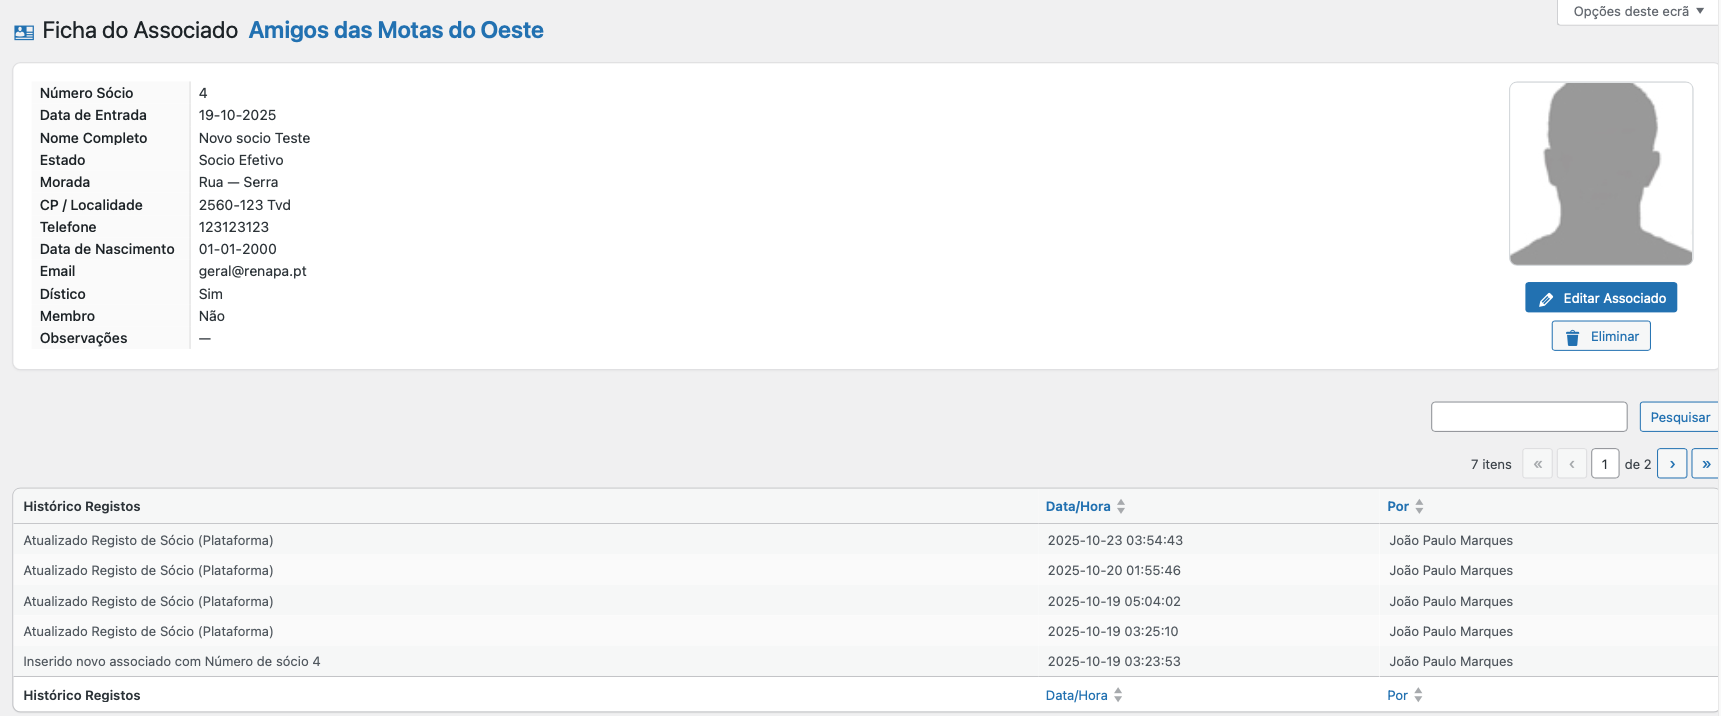Screen dimensions: 1721x716
Task: Click the Pesquisar button
Action: 1680,417
